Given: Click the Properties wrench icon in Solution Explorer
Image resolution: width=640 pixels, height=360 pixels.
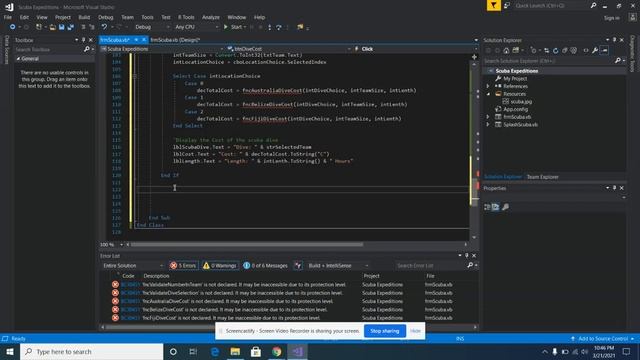Looking at the screenshot, I should 595,51.
